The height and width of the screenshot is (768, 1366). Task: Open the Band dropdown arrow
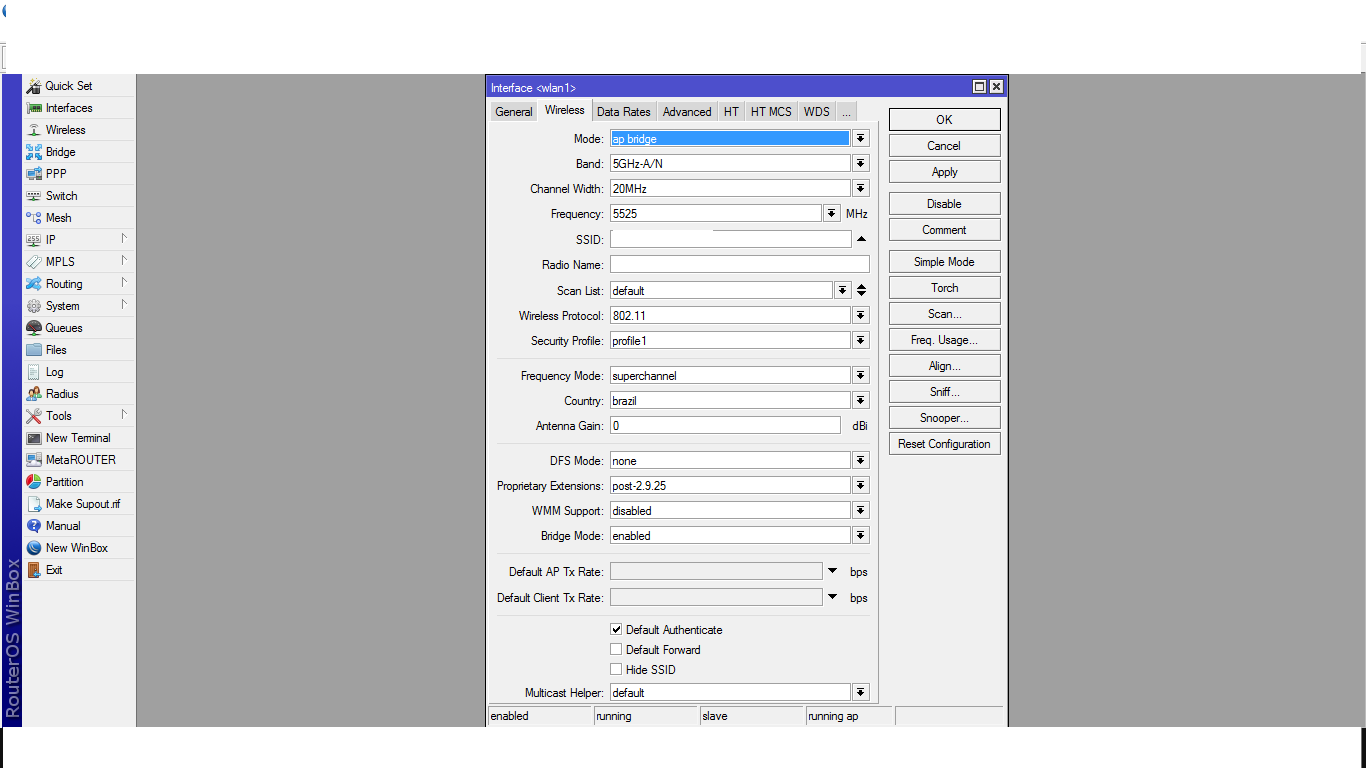[x=861, y=163]
